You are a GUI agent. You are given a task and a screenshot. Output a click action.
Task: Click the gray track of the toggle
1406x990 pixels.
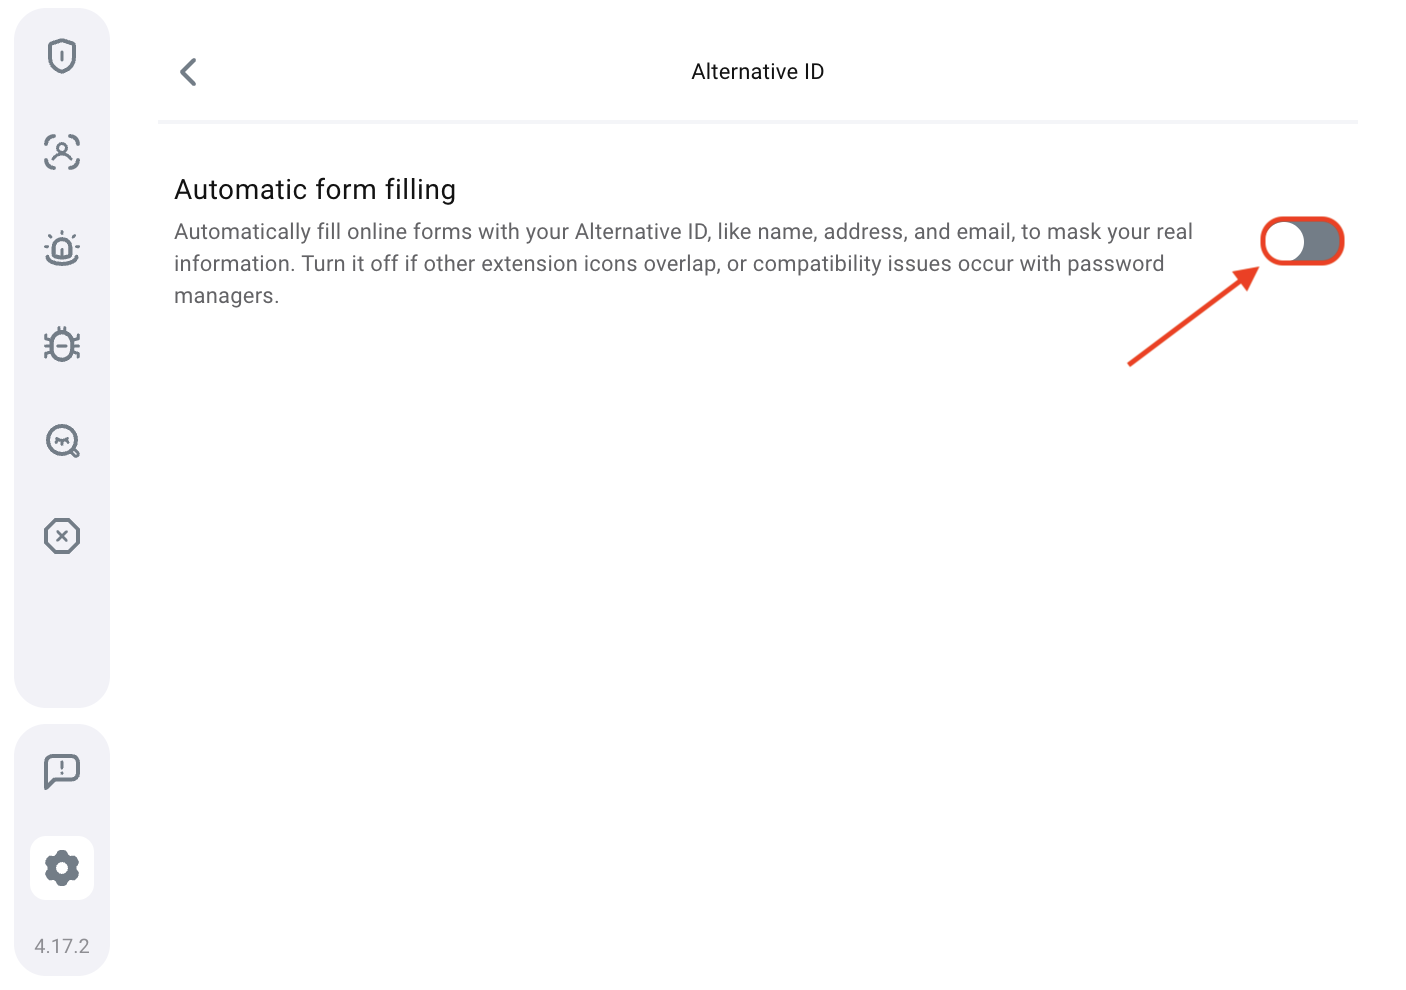click(x=1322, y=241)
